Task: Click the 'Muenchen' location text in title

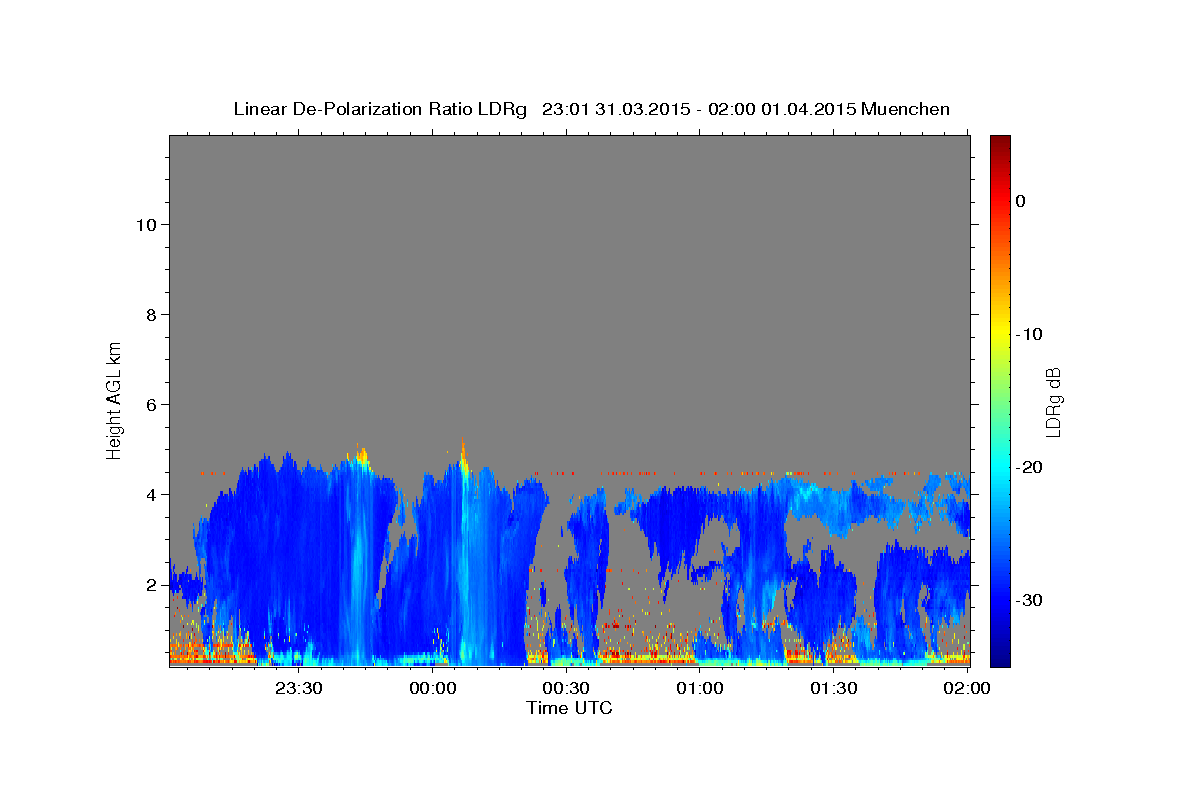Action: (x=906, y=109)
